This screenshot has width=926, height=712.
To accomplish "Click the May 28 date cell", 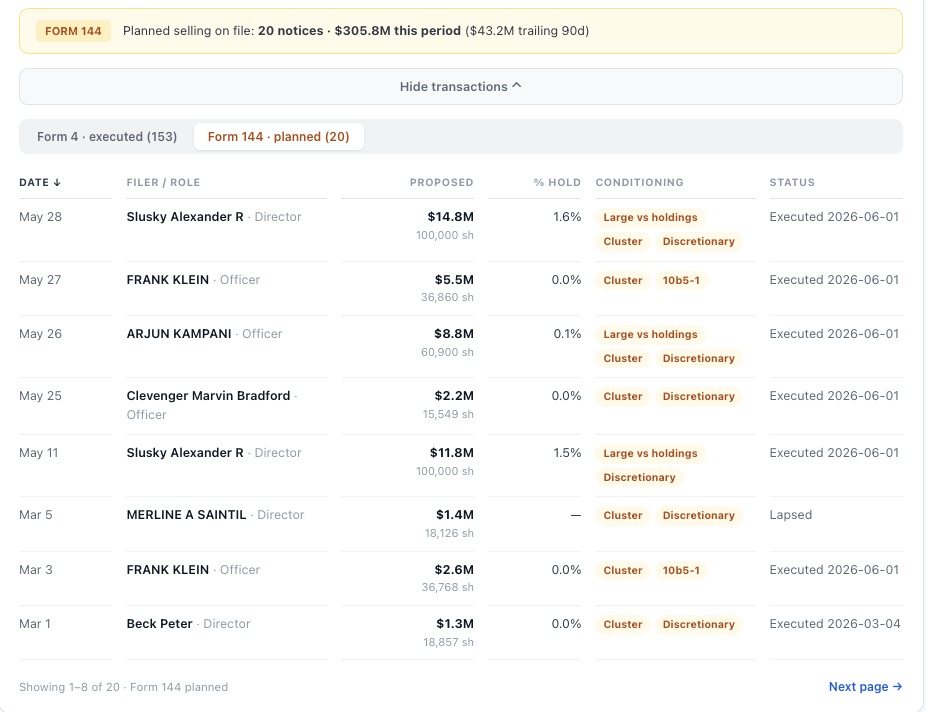I will pos(40,217).
